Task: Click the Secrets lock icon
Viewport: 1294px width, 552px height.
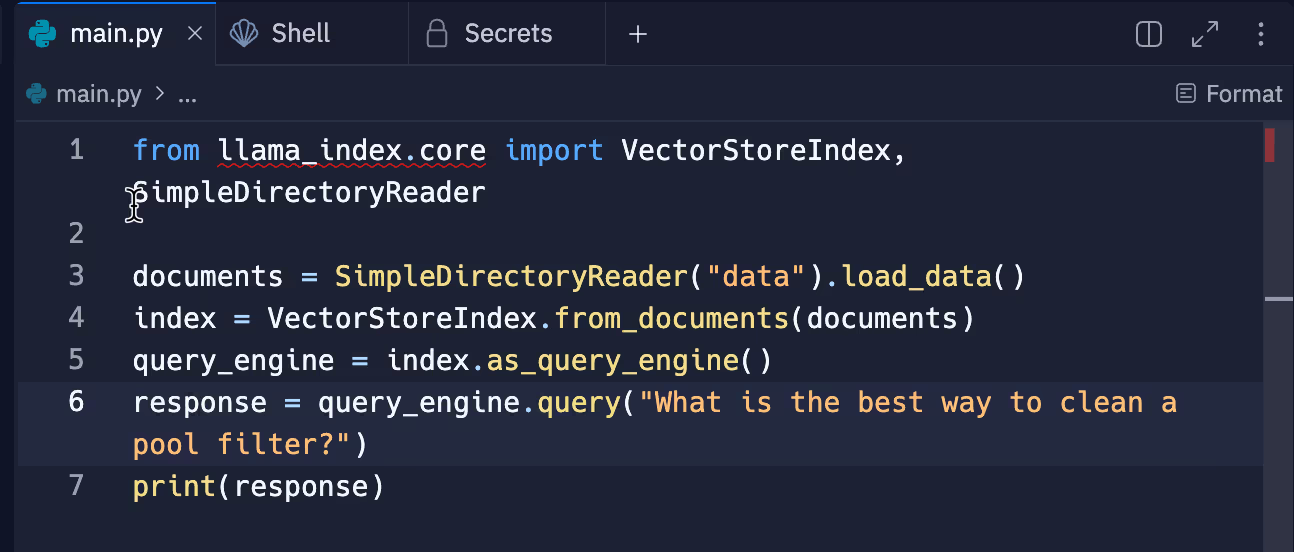Action: click(x=437, y=34)
